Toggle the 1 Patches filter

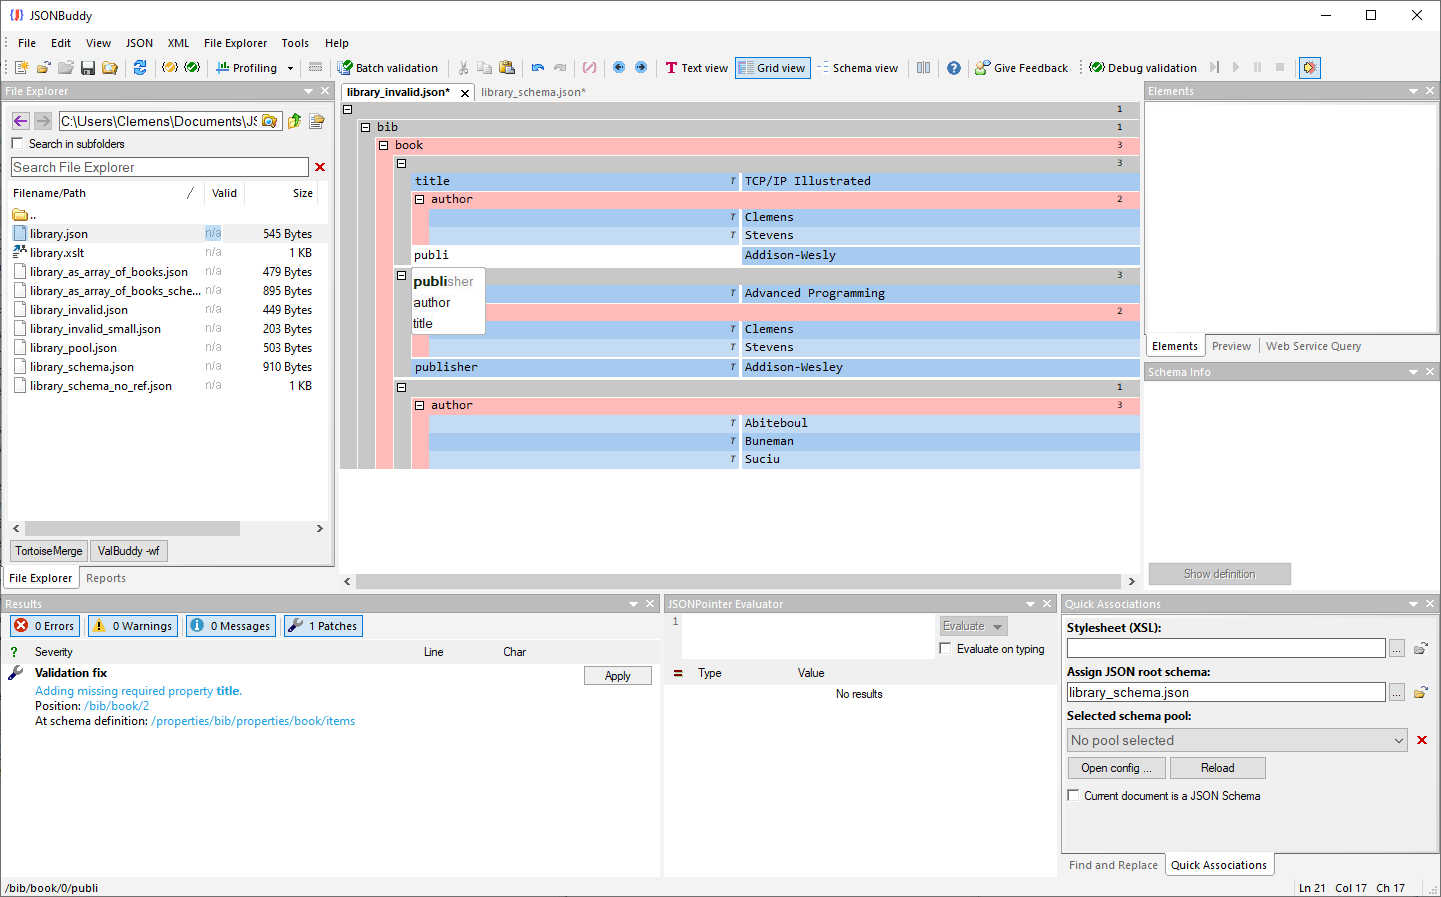pos(323,626)
